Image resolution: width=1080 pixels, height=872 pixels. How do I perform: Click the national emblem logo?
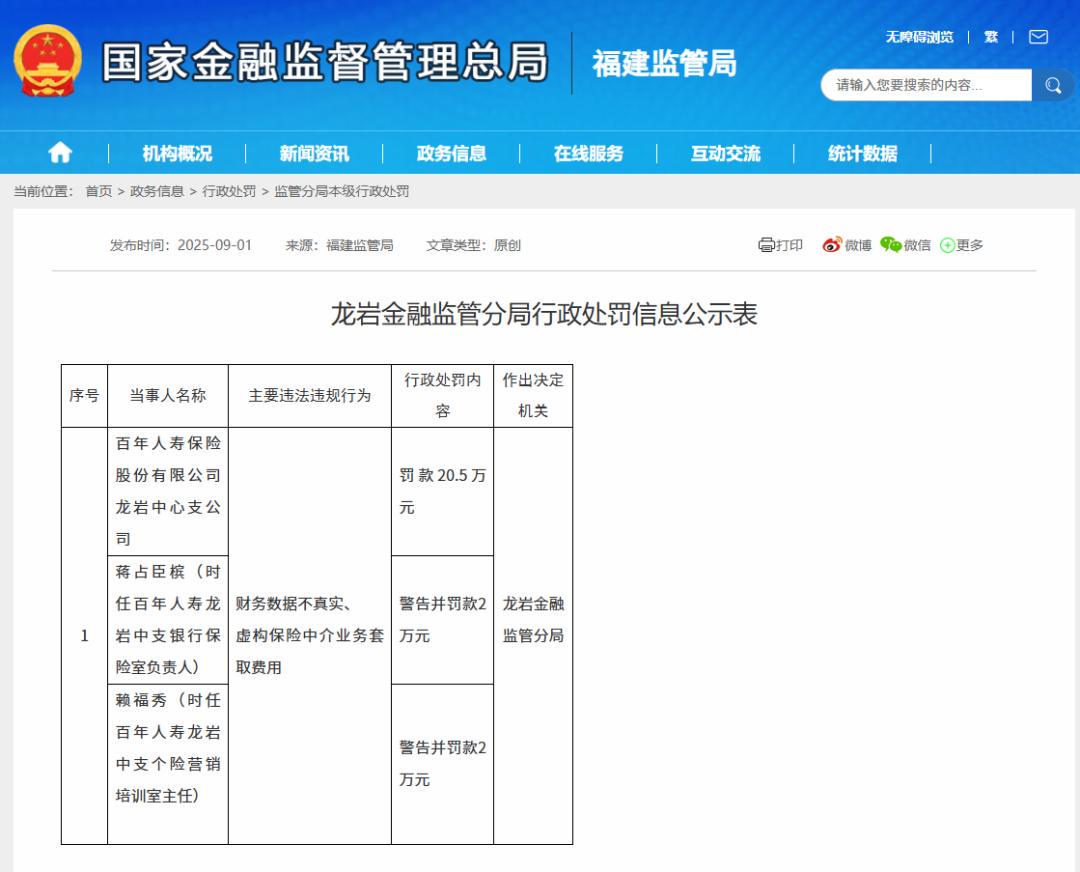click(48, 61)
